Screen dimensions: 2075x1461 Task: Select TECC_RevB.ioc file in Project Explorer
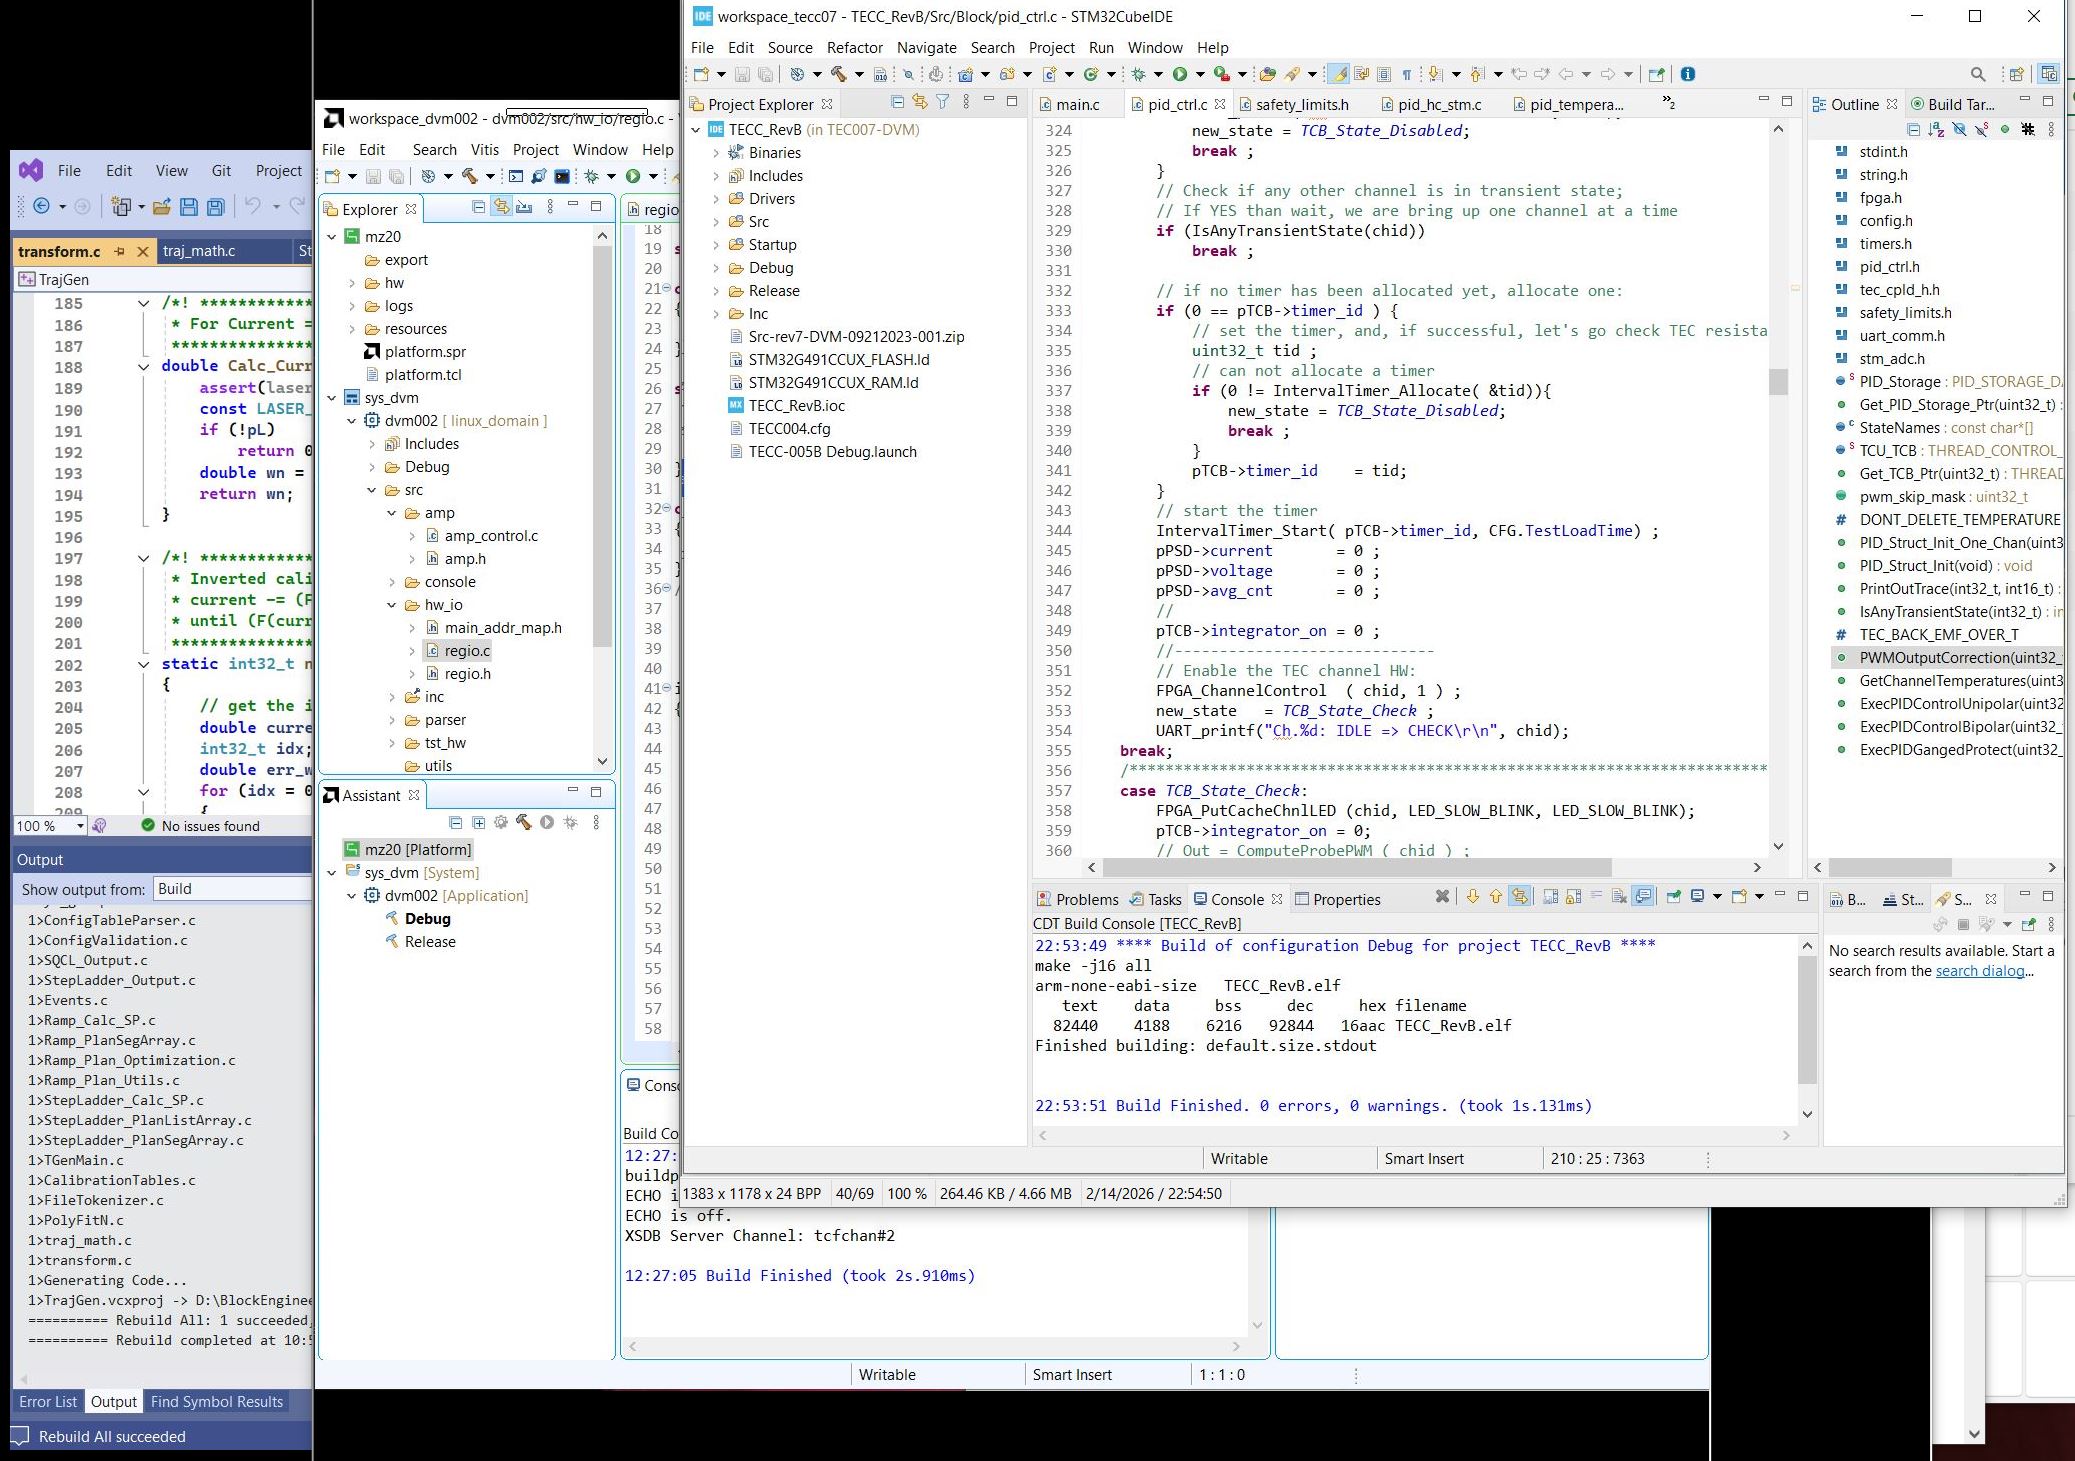point(796,405)
